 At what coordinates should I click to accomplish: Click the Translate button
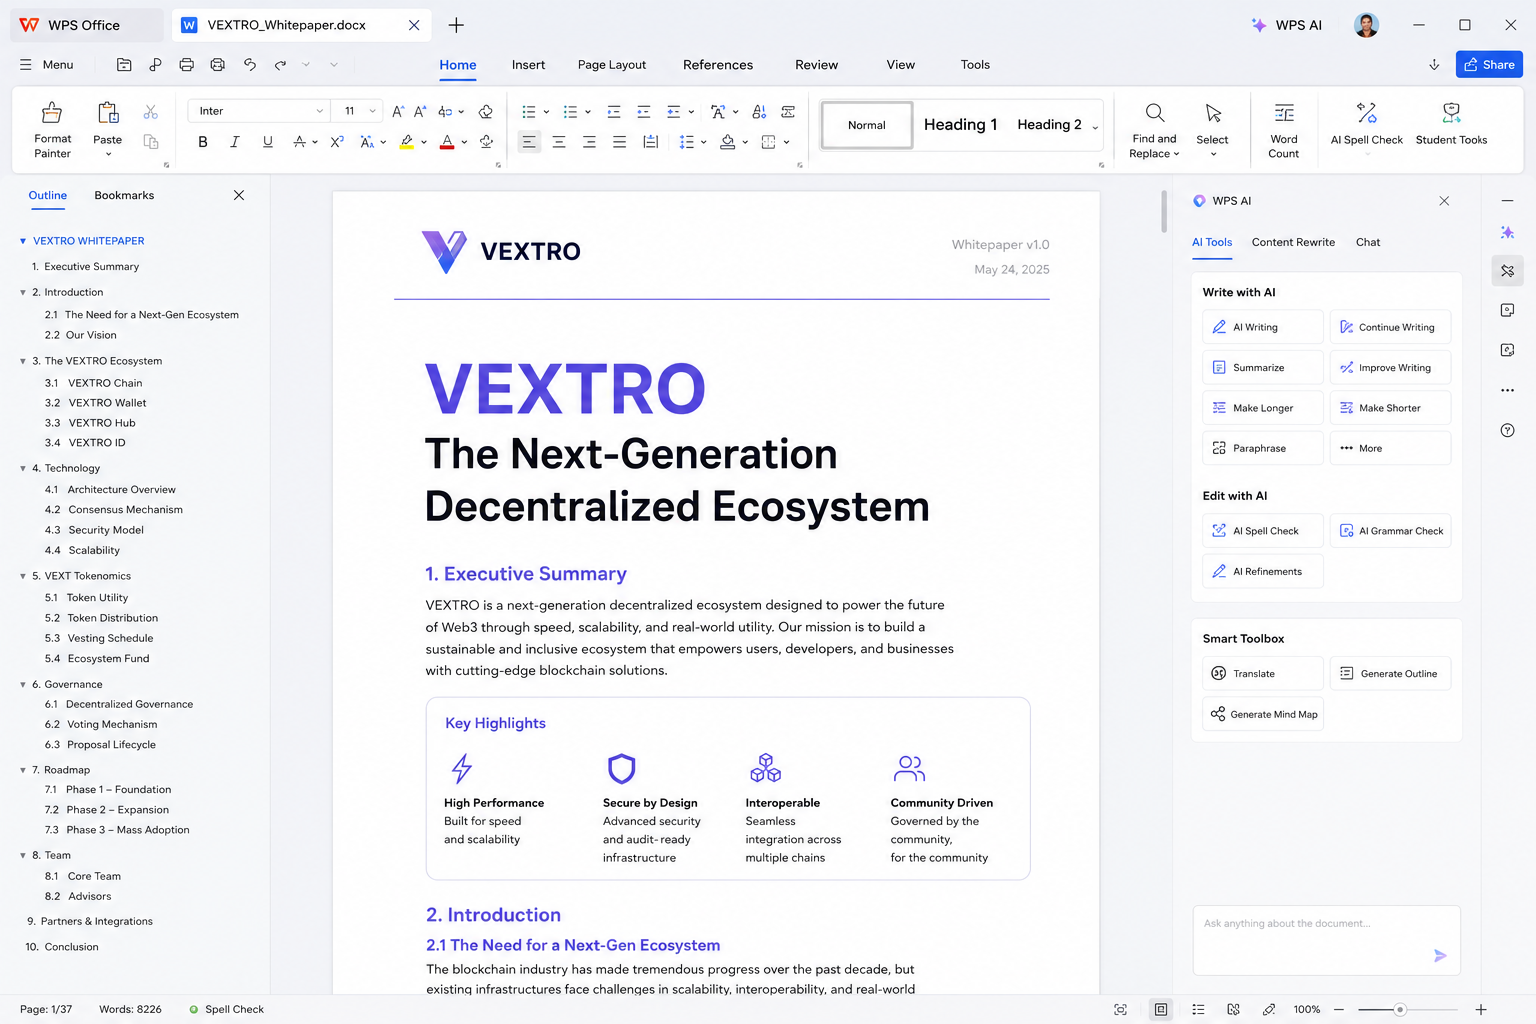click(x=1263, y=674)
